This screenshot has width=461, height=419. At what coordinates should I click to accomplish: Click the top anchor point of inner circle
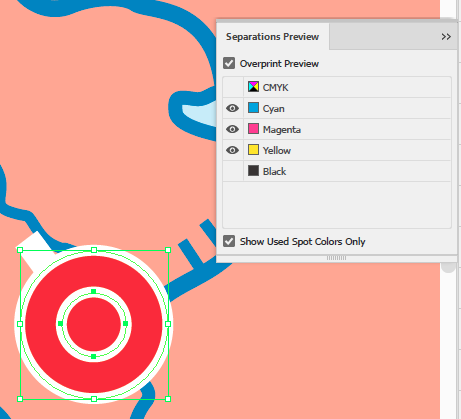click(94, 291)
